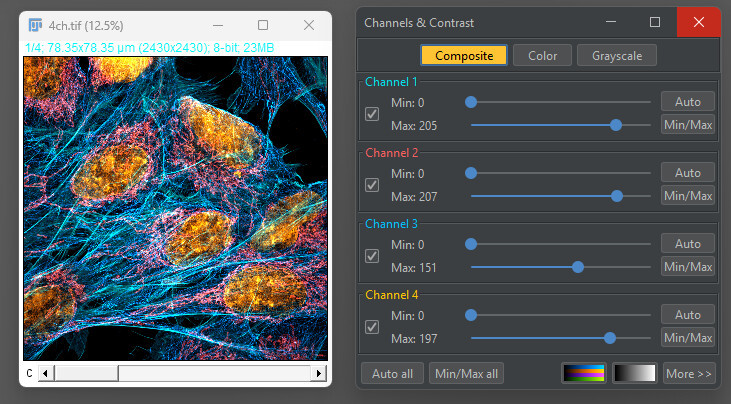
Task: Click the Min/Max all button
Action: (x=466, y=373)
